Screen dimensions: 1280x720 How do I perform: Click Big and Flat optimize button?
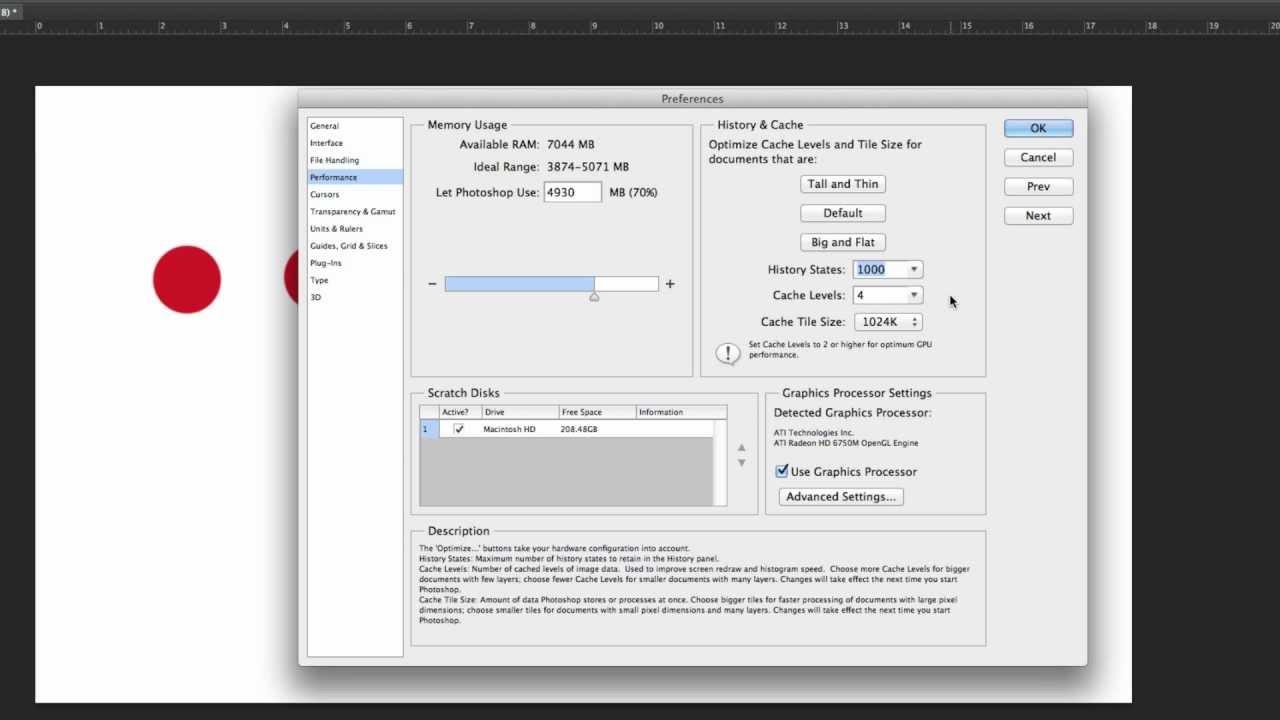843,242
